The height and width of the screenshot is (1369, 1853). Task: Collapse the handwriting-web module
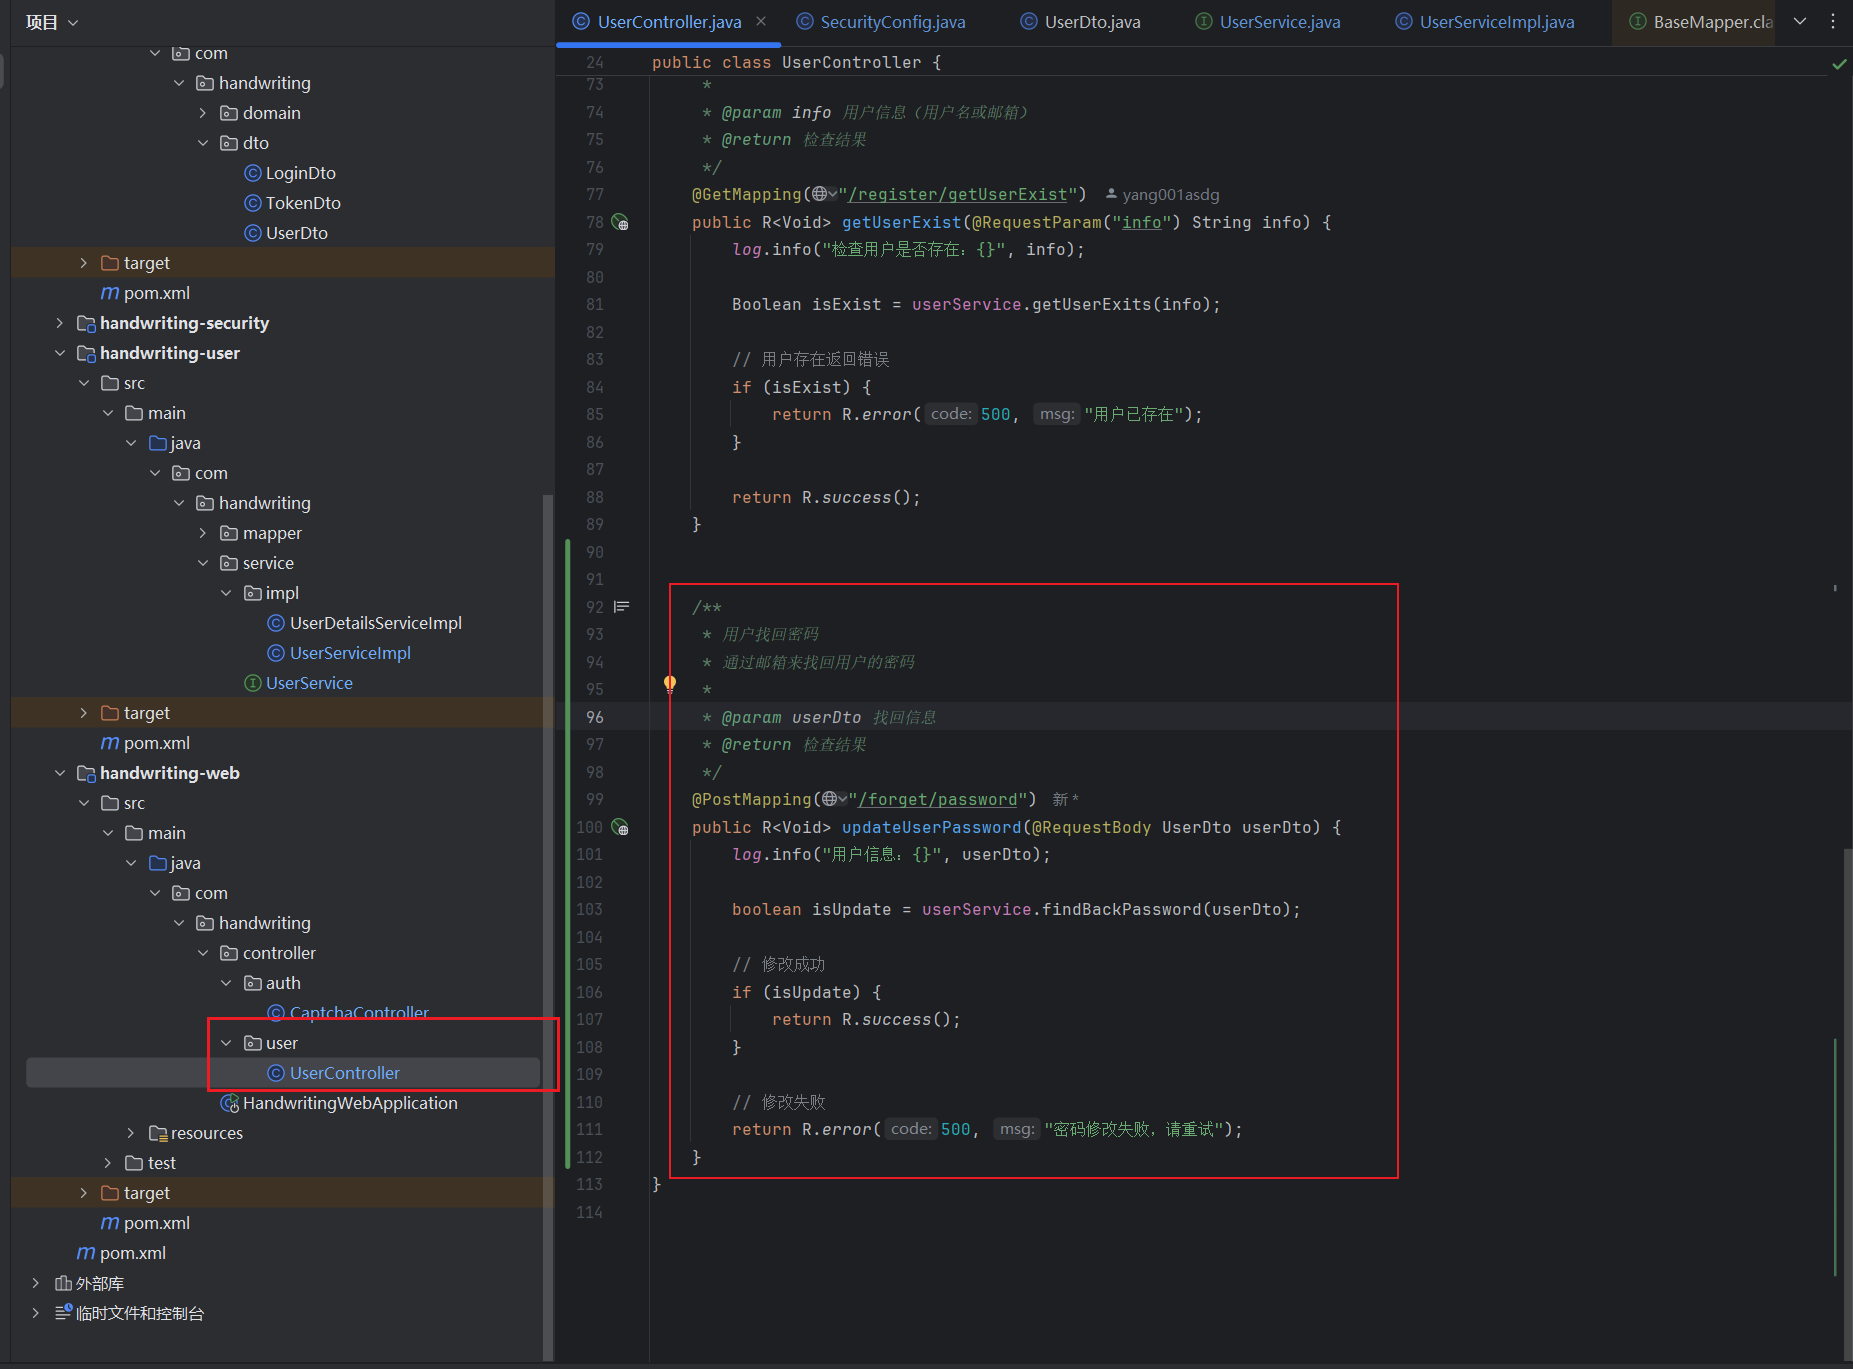(60, 773)
